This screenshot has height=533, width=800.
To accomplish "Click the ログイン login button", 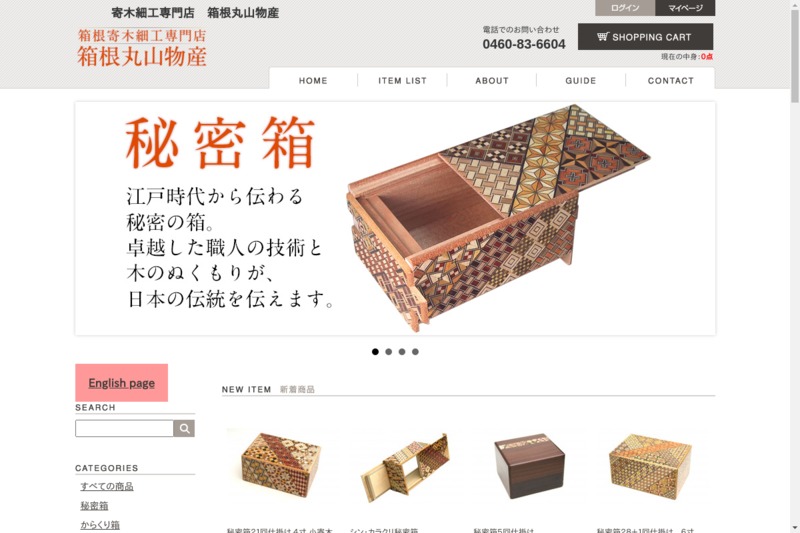I will pos(625,8).
